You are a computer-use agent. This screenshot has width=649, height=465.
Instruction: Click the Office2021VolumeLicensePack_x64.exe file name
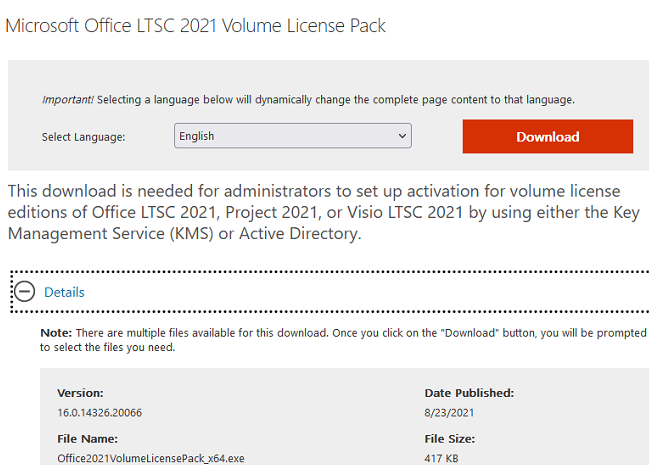pyautogui.click(x=151, y=458)
